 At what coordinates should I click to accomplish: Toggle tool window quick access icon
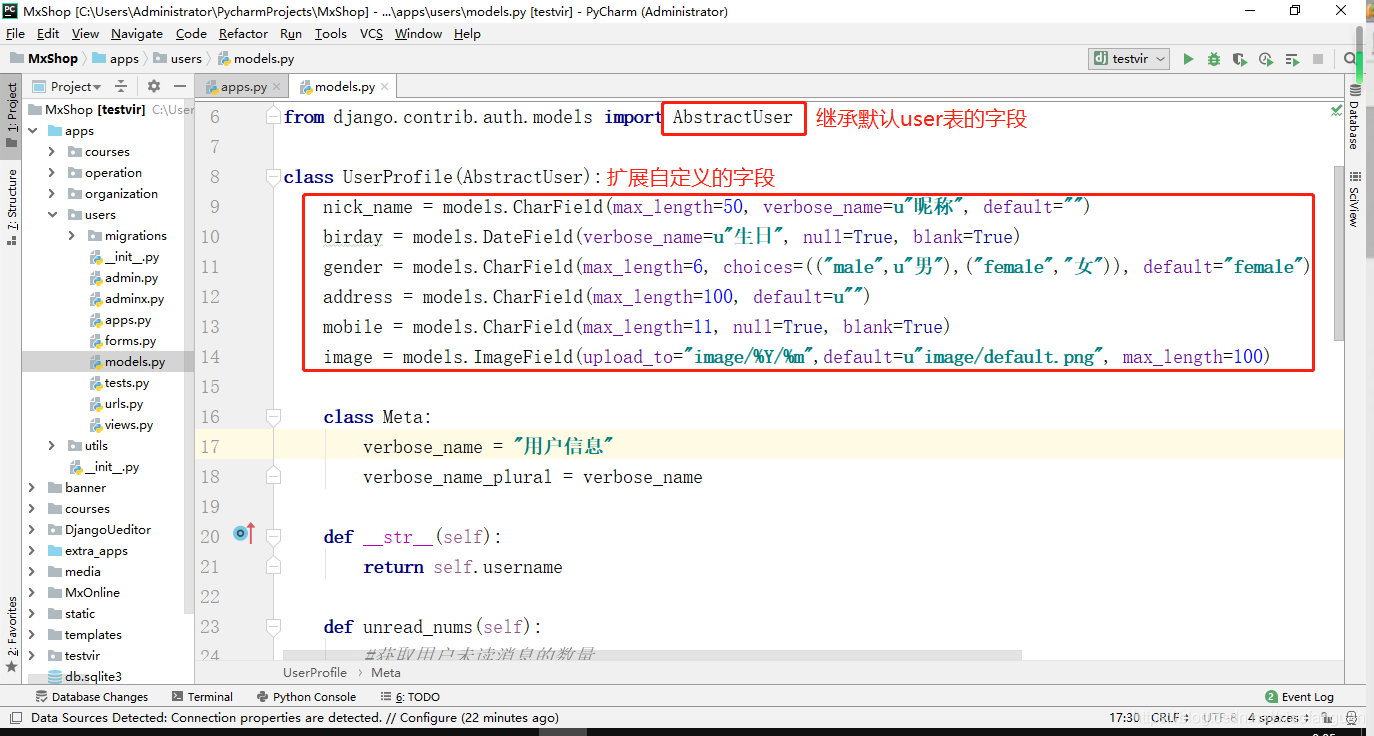click(14, 717)
